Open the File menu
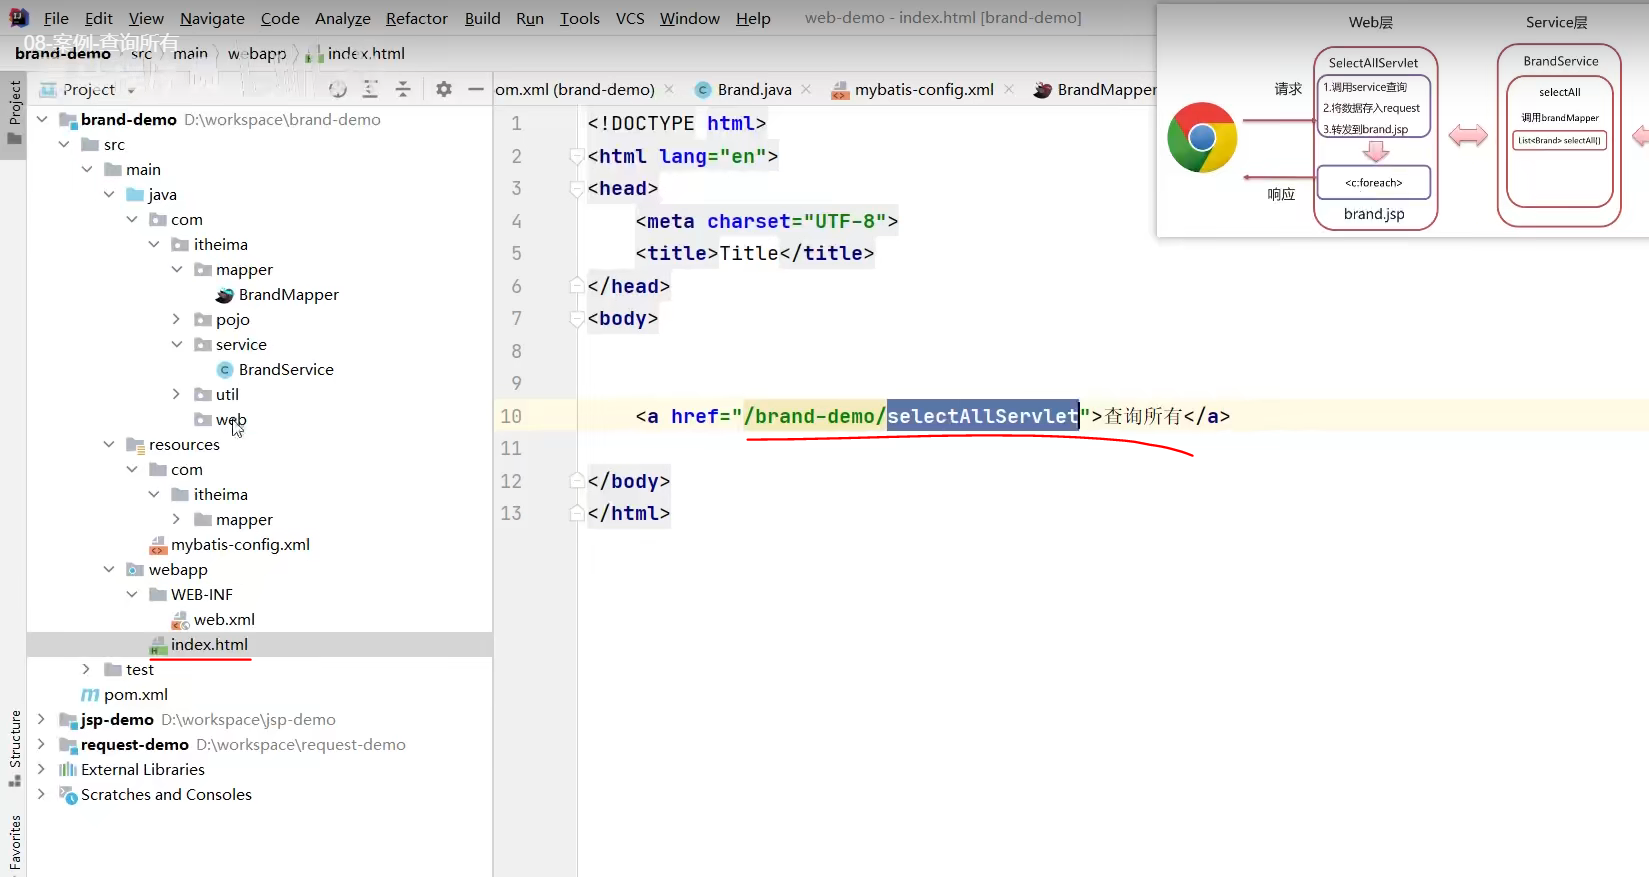 tap(56, 18)
